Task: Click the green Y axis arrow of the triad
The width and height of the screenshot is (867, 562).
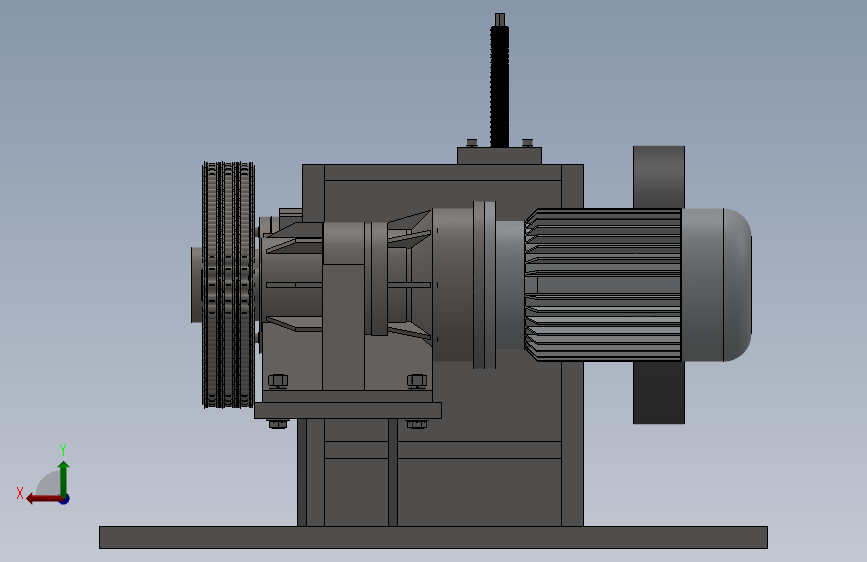Action: 64,478
